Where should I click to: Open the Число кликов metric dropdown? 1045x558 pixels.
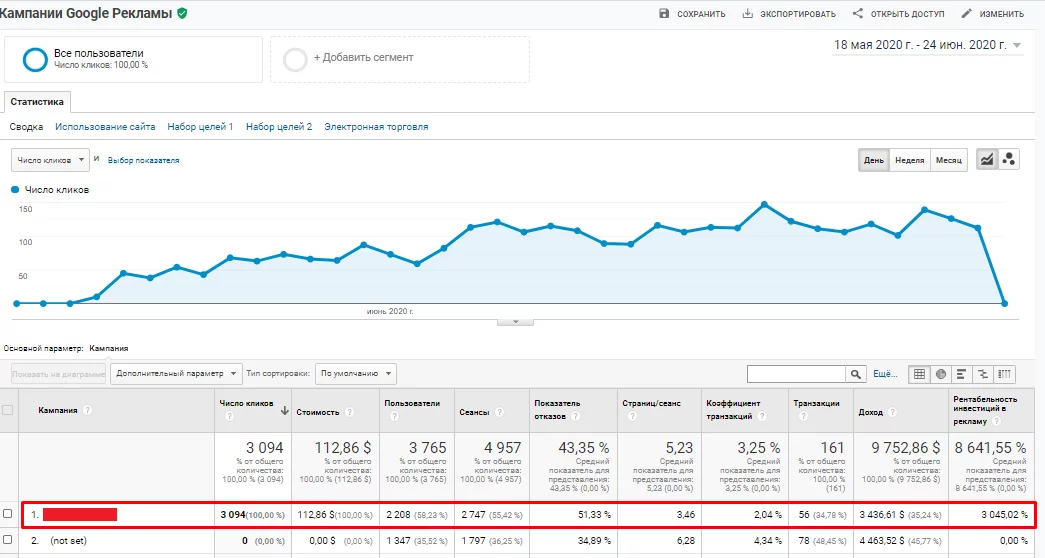point(50,160)
